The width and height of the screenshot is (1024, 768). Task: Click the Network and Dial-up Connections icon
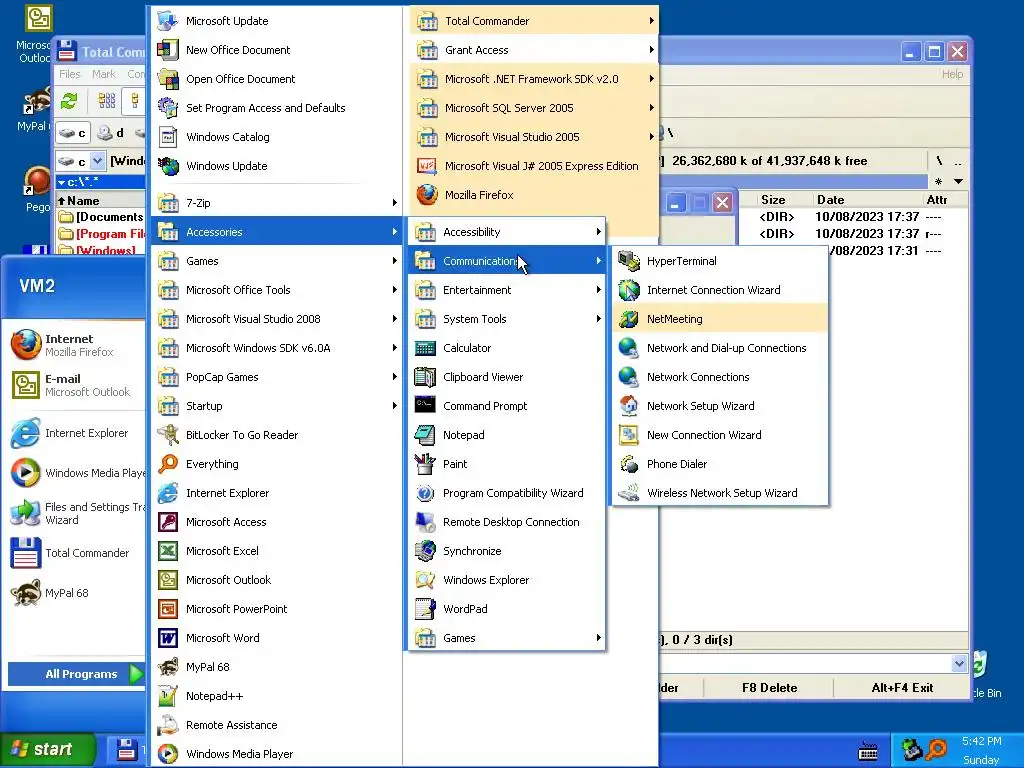628,348
